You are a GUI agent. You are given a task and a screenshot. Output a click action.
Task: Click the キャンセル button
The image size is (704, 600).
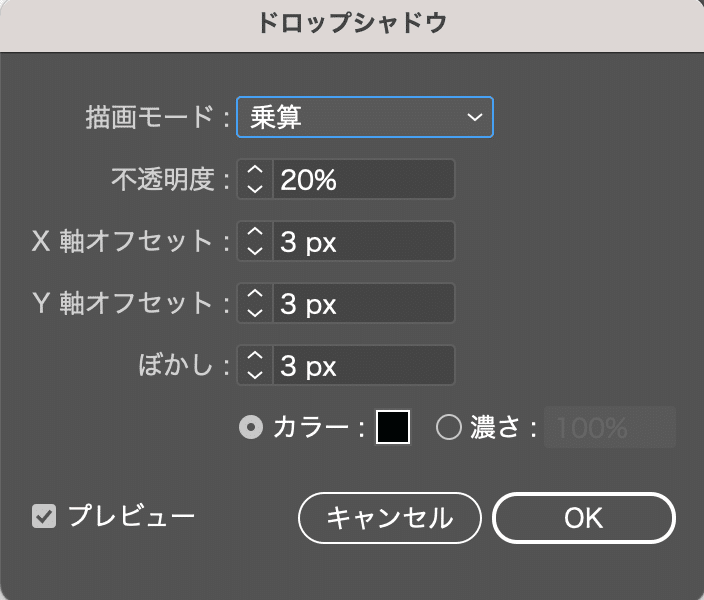pyautogui.click(x=390, y=518)
